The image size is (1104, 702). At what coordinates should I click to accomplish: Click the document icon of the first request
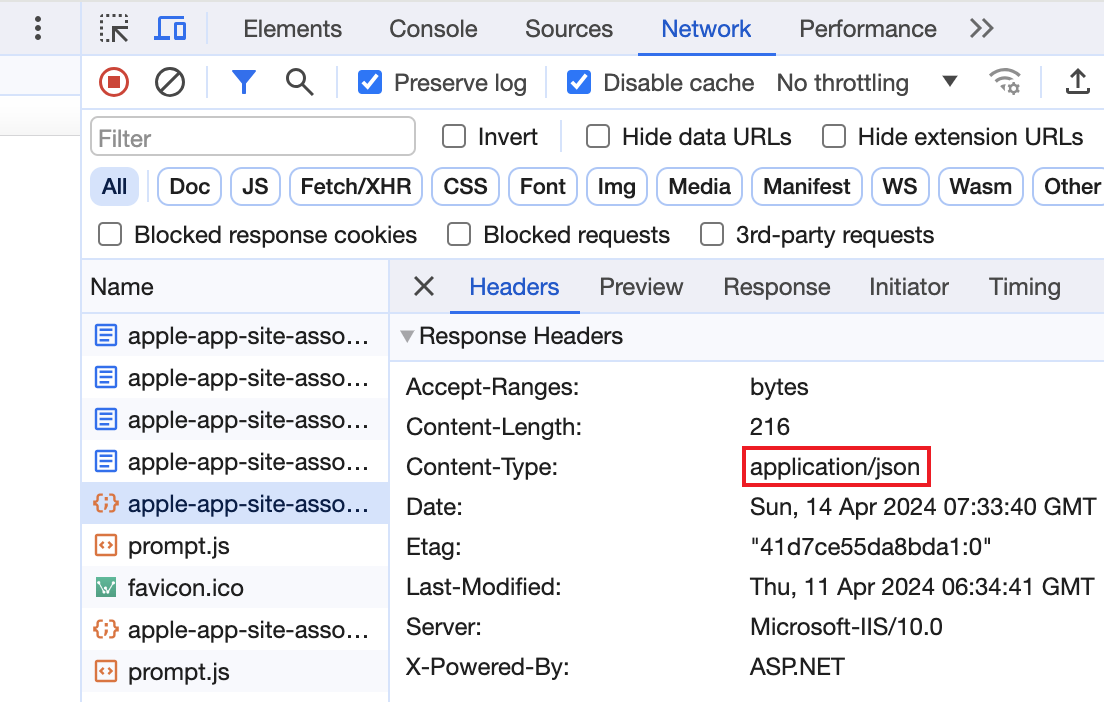tap(106, 336)
